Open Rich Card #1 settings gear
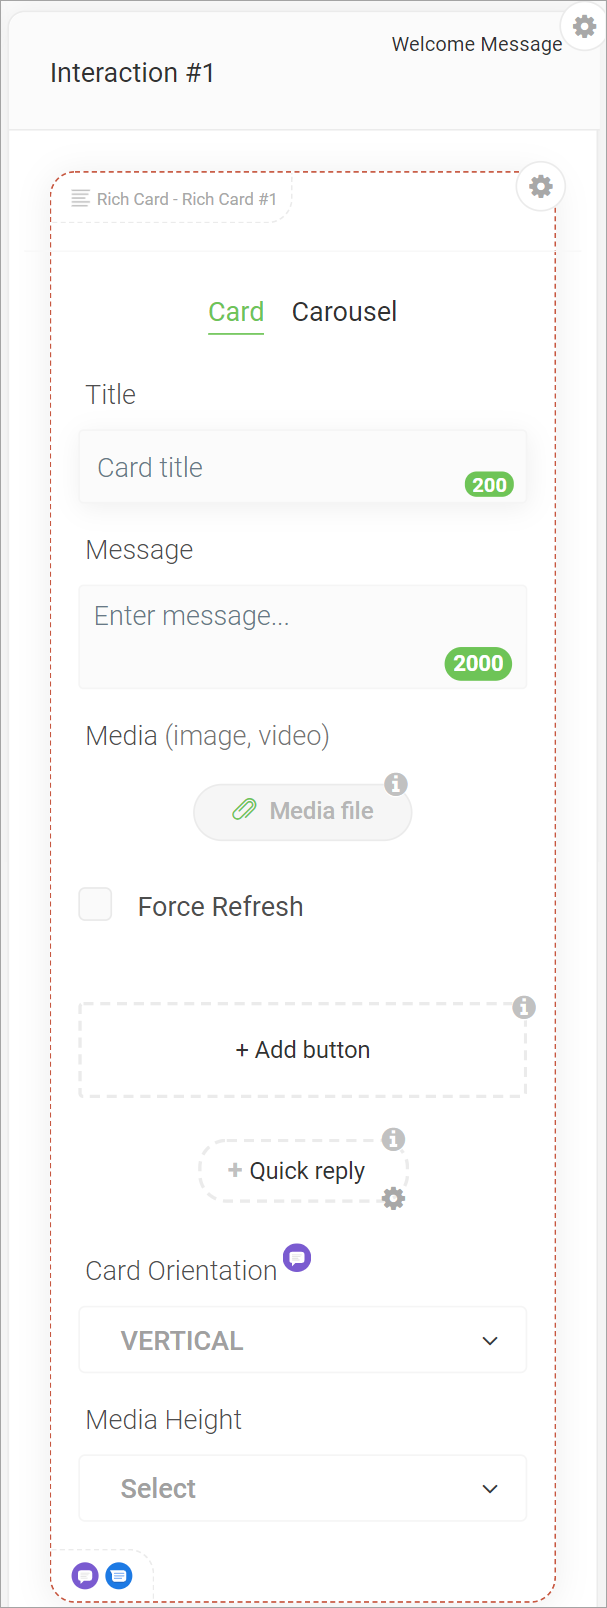 pyautogui.click(x=541, y=186)
